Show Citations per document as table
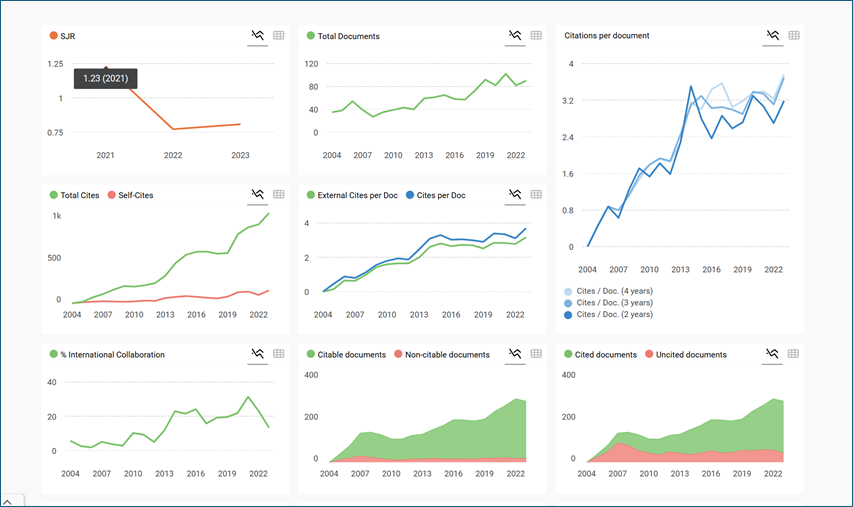Viewport: 853px width, 507px height. (794, 36)
